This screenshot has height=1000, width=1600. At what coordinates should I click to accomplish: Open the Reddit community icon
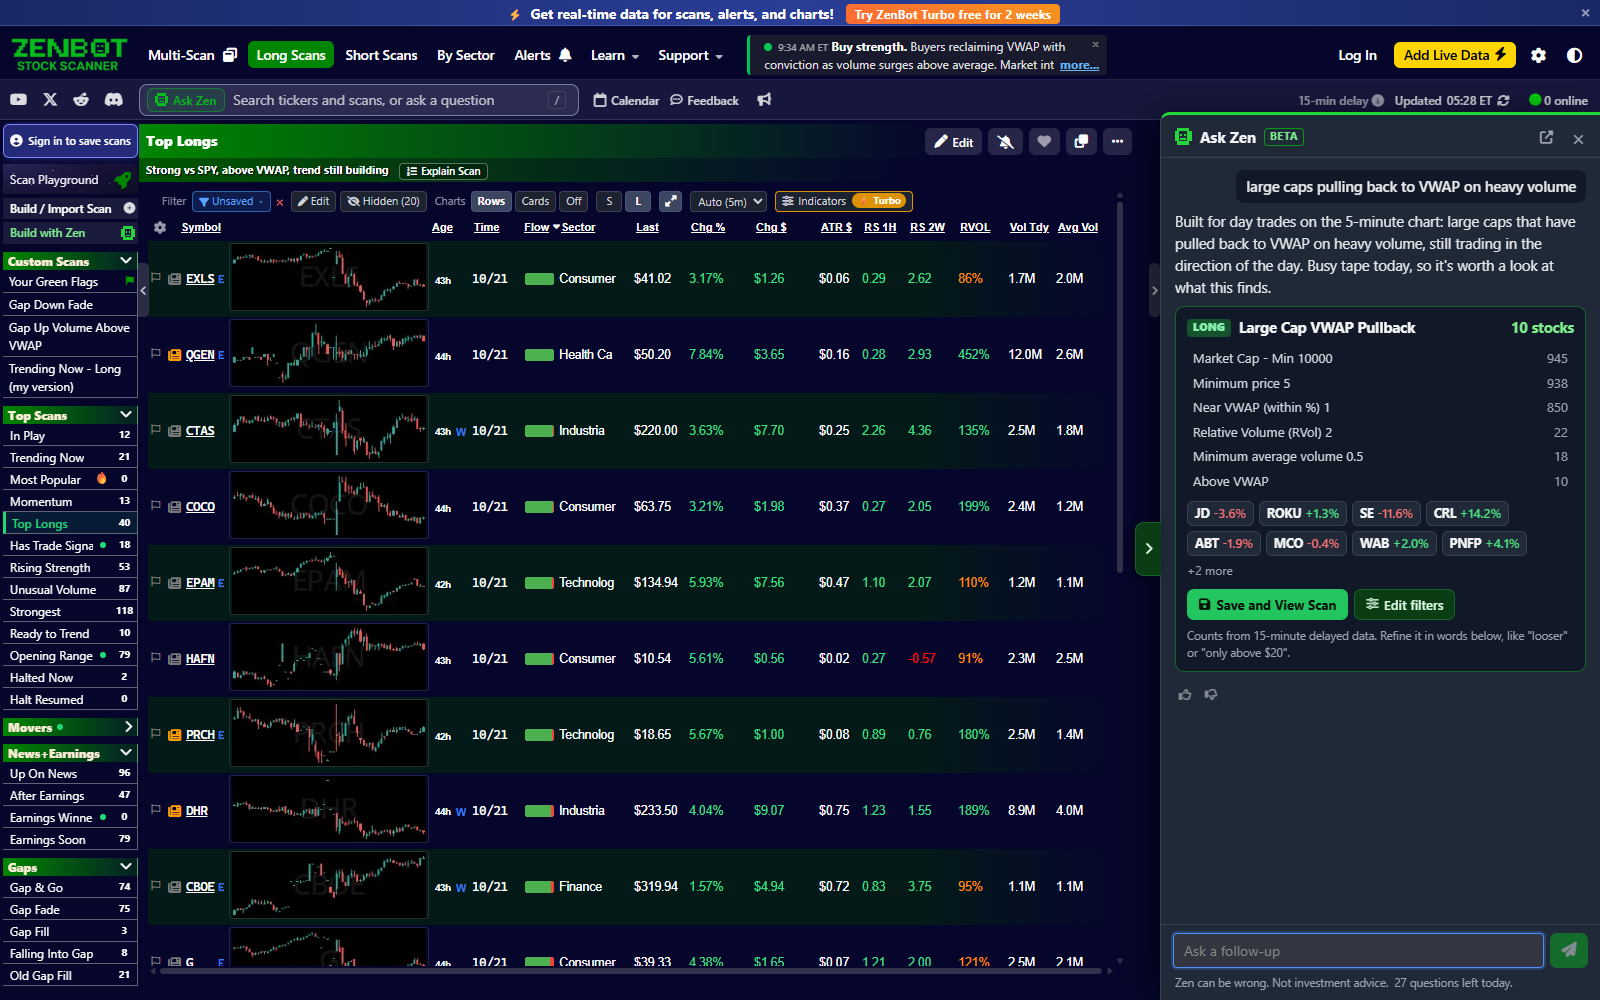(x=81, y=100)
